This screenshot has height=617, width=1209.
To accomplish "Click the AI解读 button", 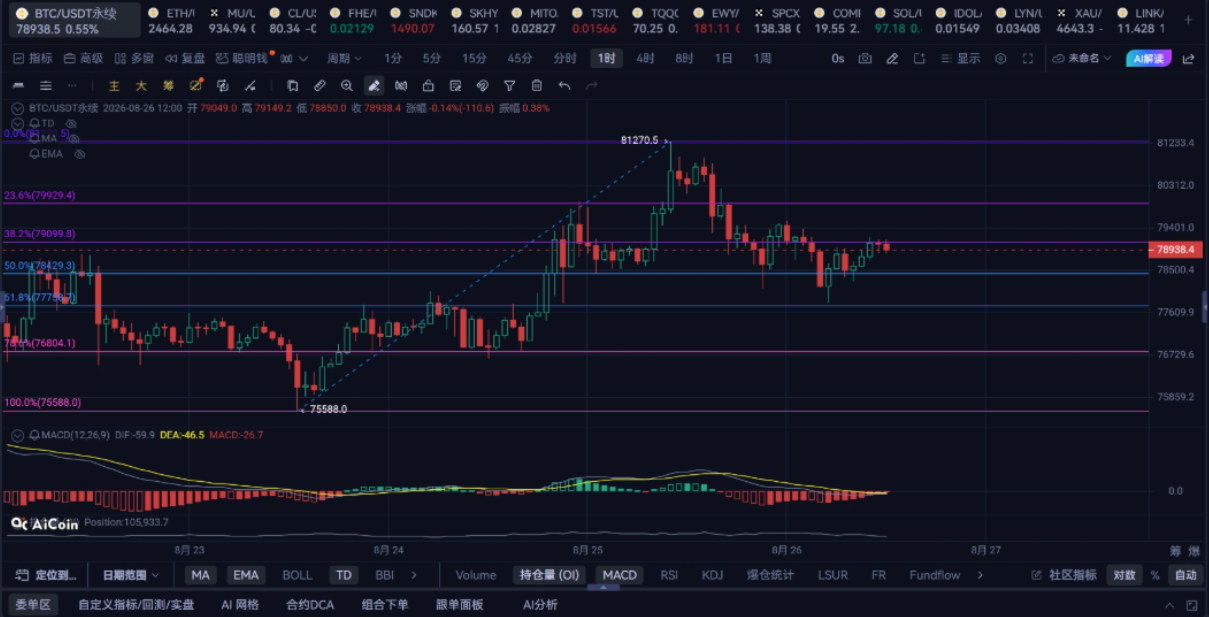I will click(1148, 59).
